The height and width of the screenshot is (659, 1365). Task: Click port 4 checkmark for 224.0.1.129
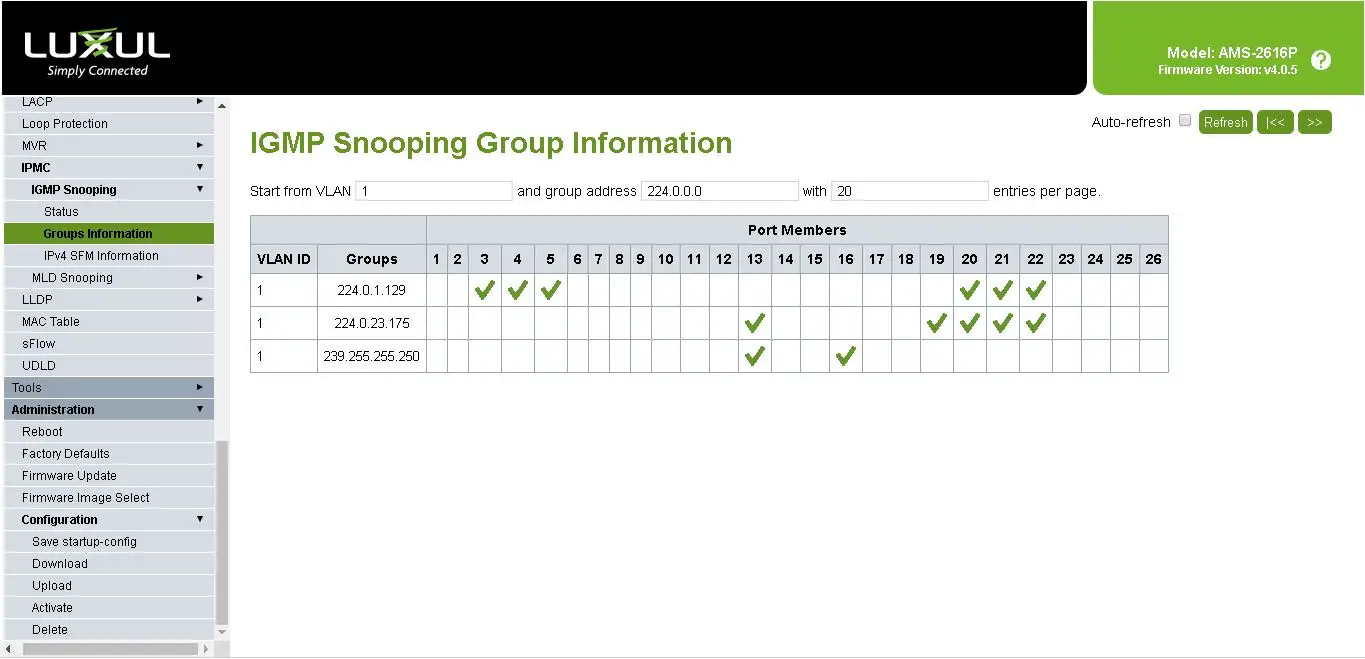coord(517,291)
